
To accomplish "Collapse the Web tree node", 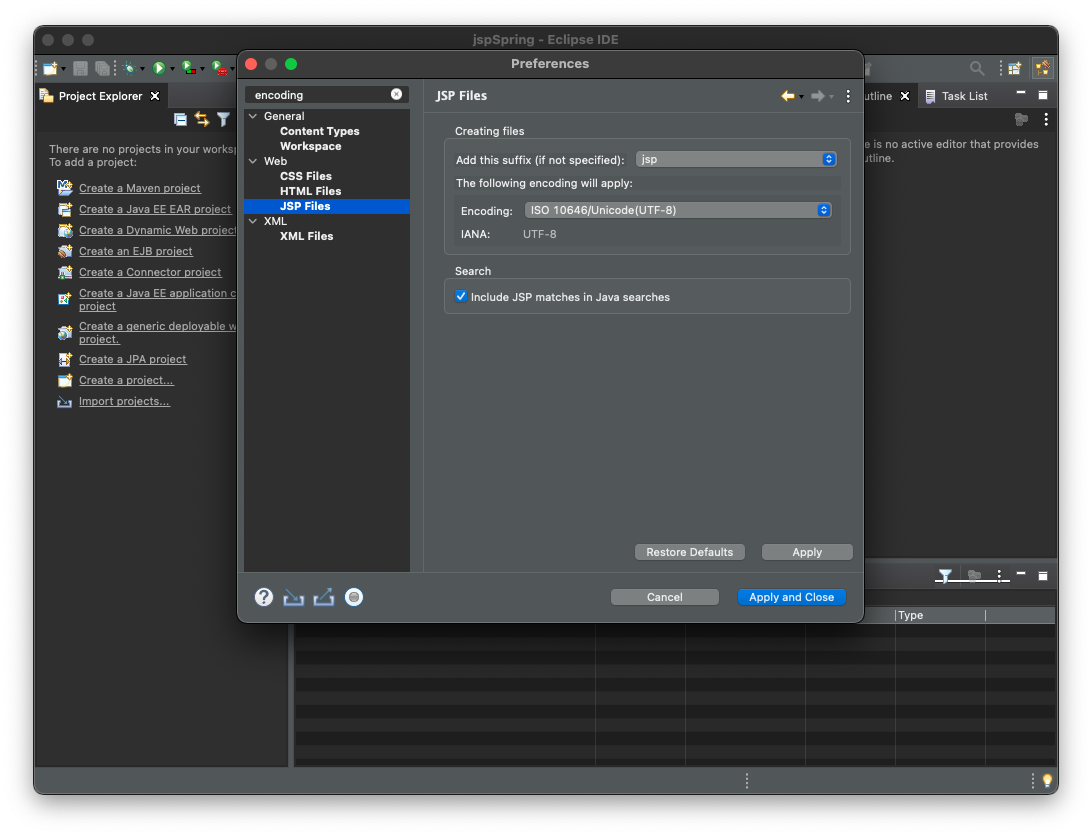I will click(253, 161).
